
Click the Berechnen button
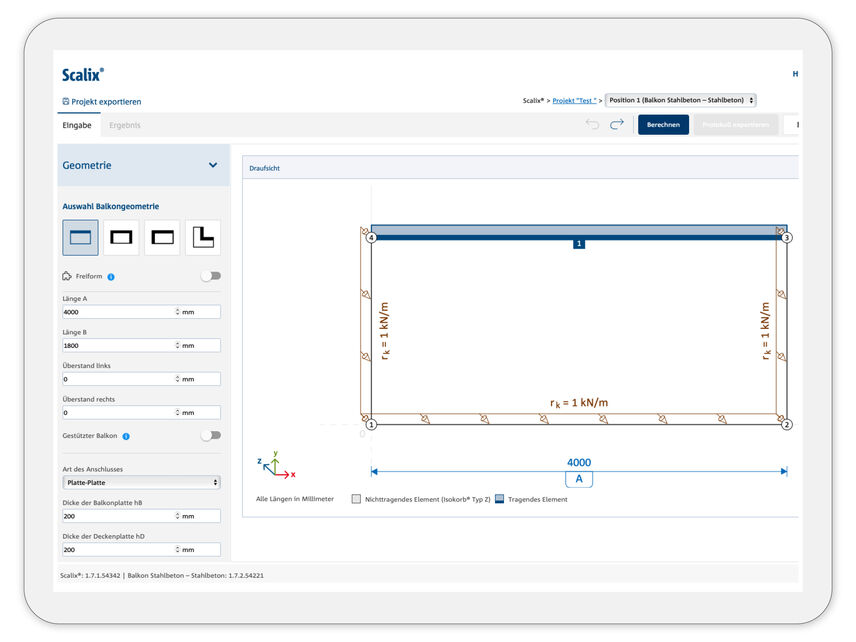tap(663, 125)
